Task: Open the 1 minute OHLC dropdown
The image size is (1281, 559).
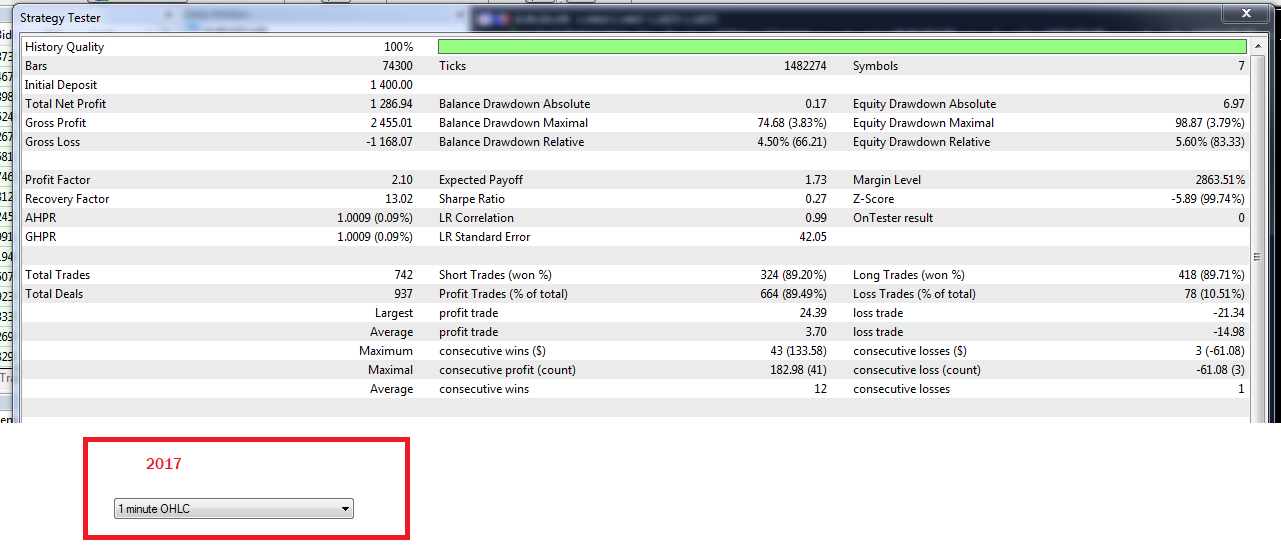Action: click(x=234, y=509)
